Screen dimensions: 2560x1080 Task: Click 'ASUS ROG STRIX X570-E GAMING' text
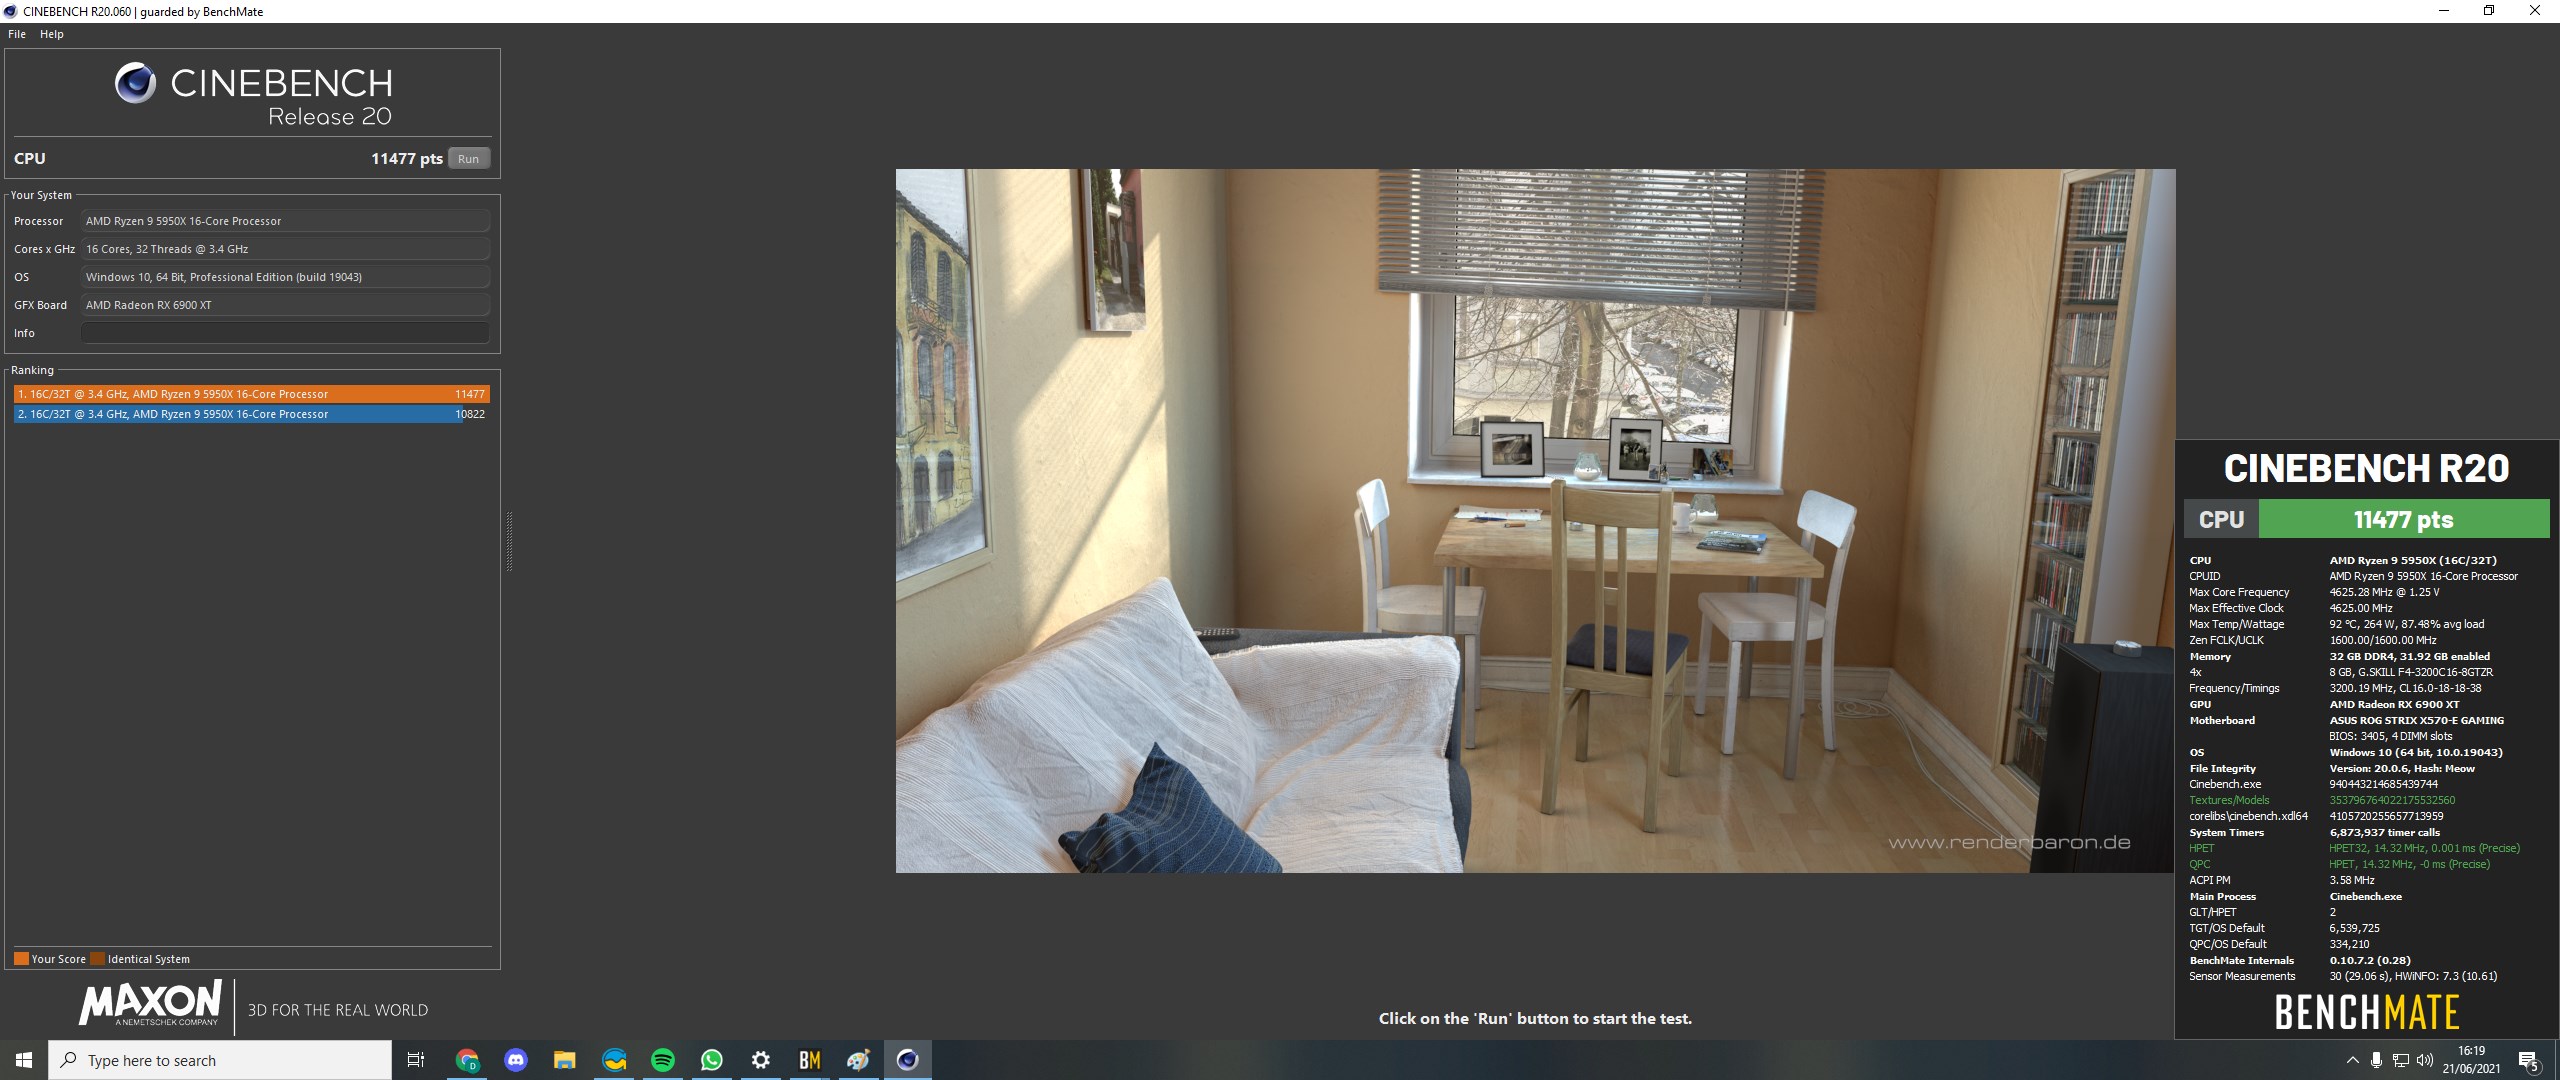2416,720
